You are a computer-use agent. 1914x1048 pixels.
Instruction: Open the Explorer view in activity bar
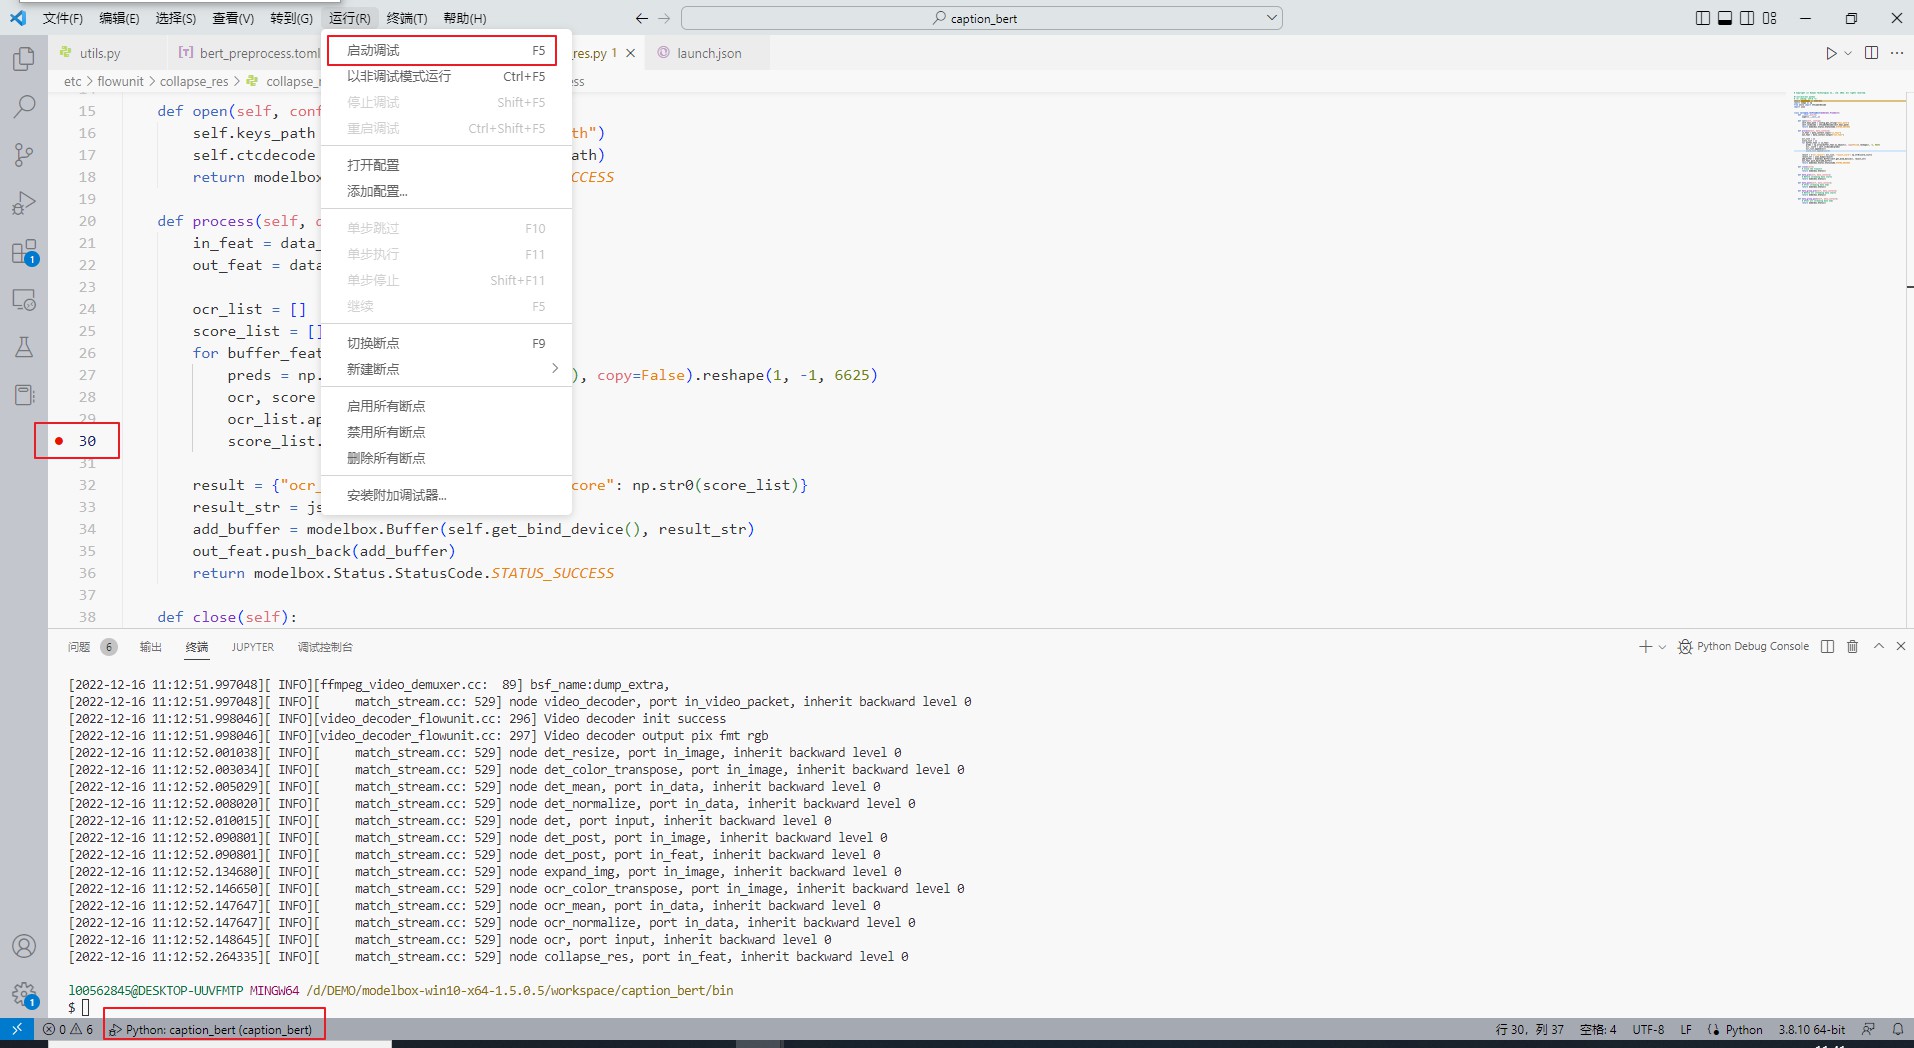coord(24,59)
